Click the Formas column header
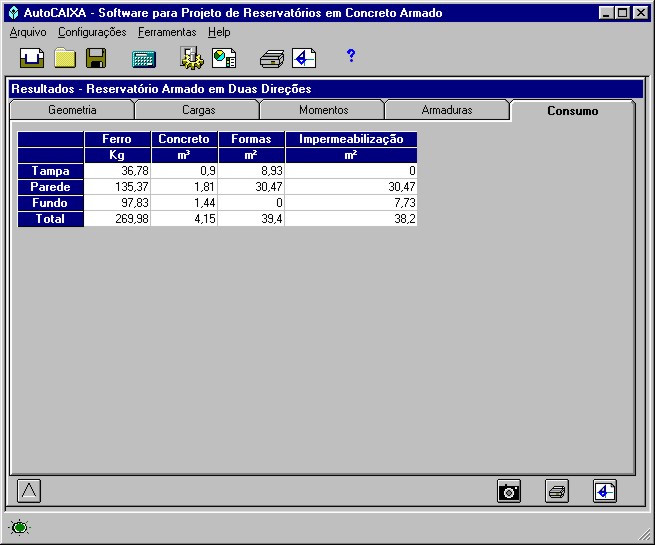This screenshot has height=545, width=655. pos(251,139)
